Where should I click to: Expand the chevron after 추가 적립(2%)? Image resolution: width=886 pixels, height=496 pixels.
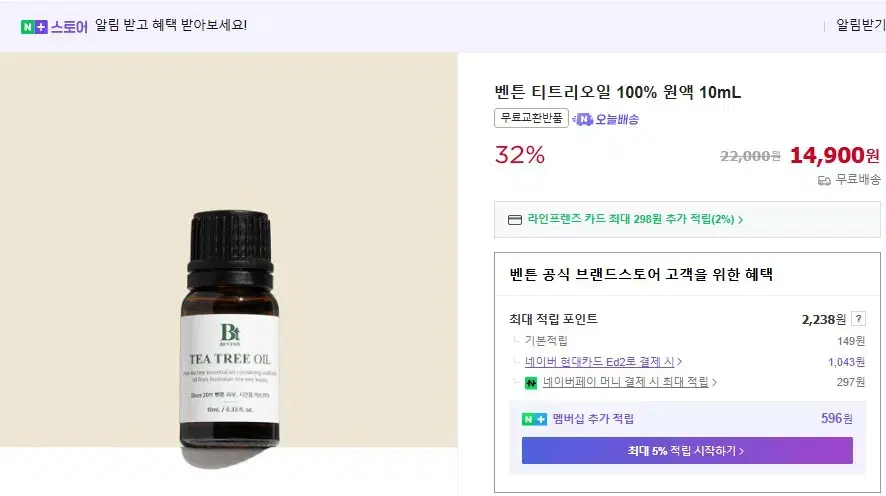pyautogui.click(x=740, y=220)
